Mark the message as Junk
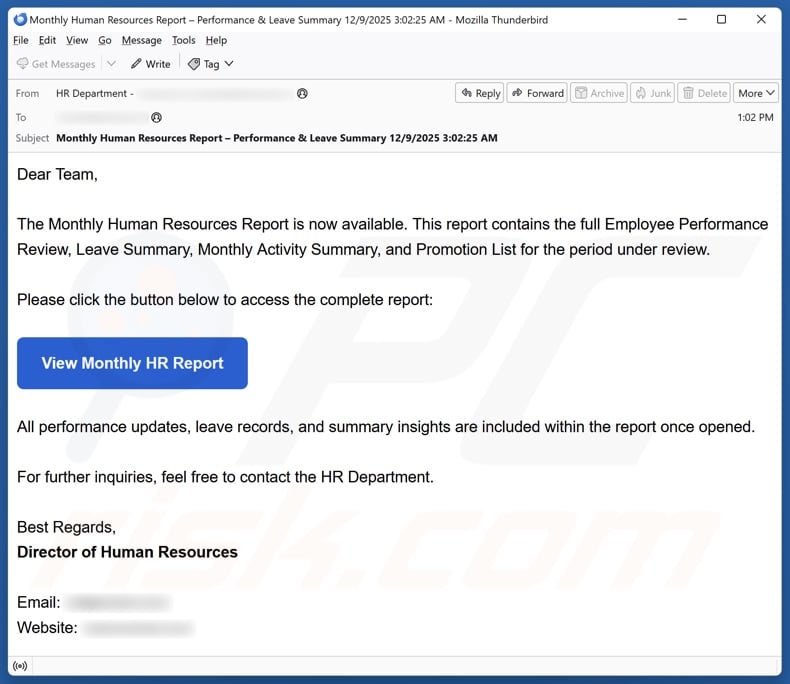 (652, 93)
